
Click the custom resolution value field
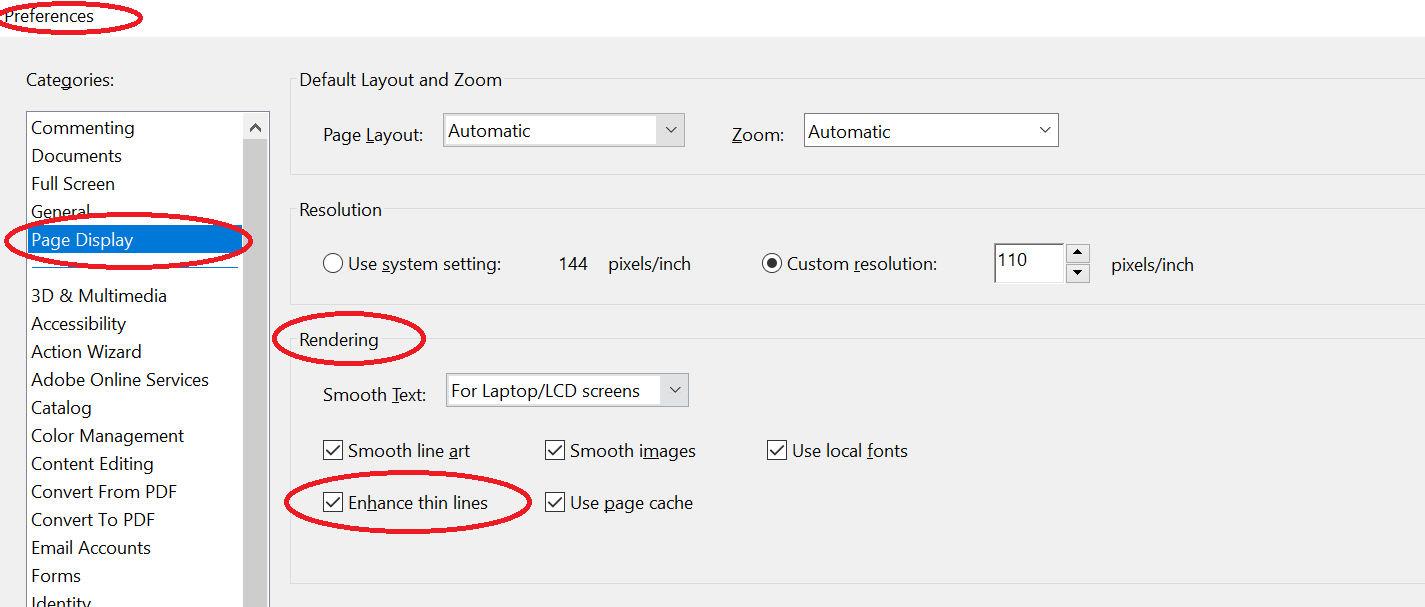1027,262
